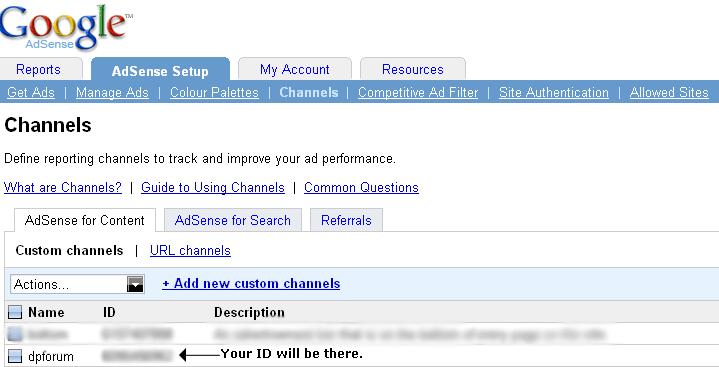719x367 pixels.
Task: Click the ID column header
Action: [109, 312]
